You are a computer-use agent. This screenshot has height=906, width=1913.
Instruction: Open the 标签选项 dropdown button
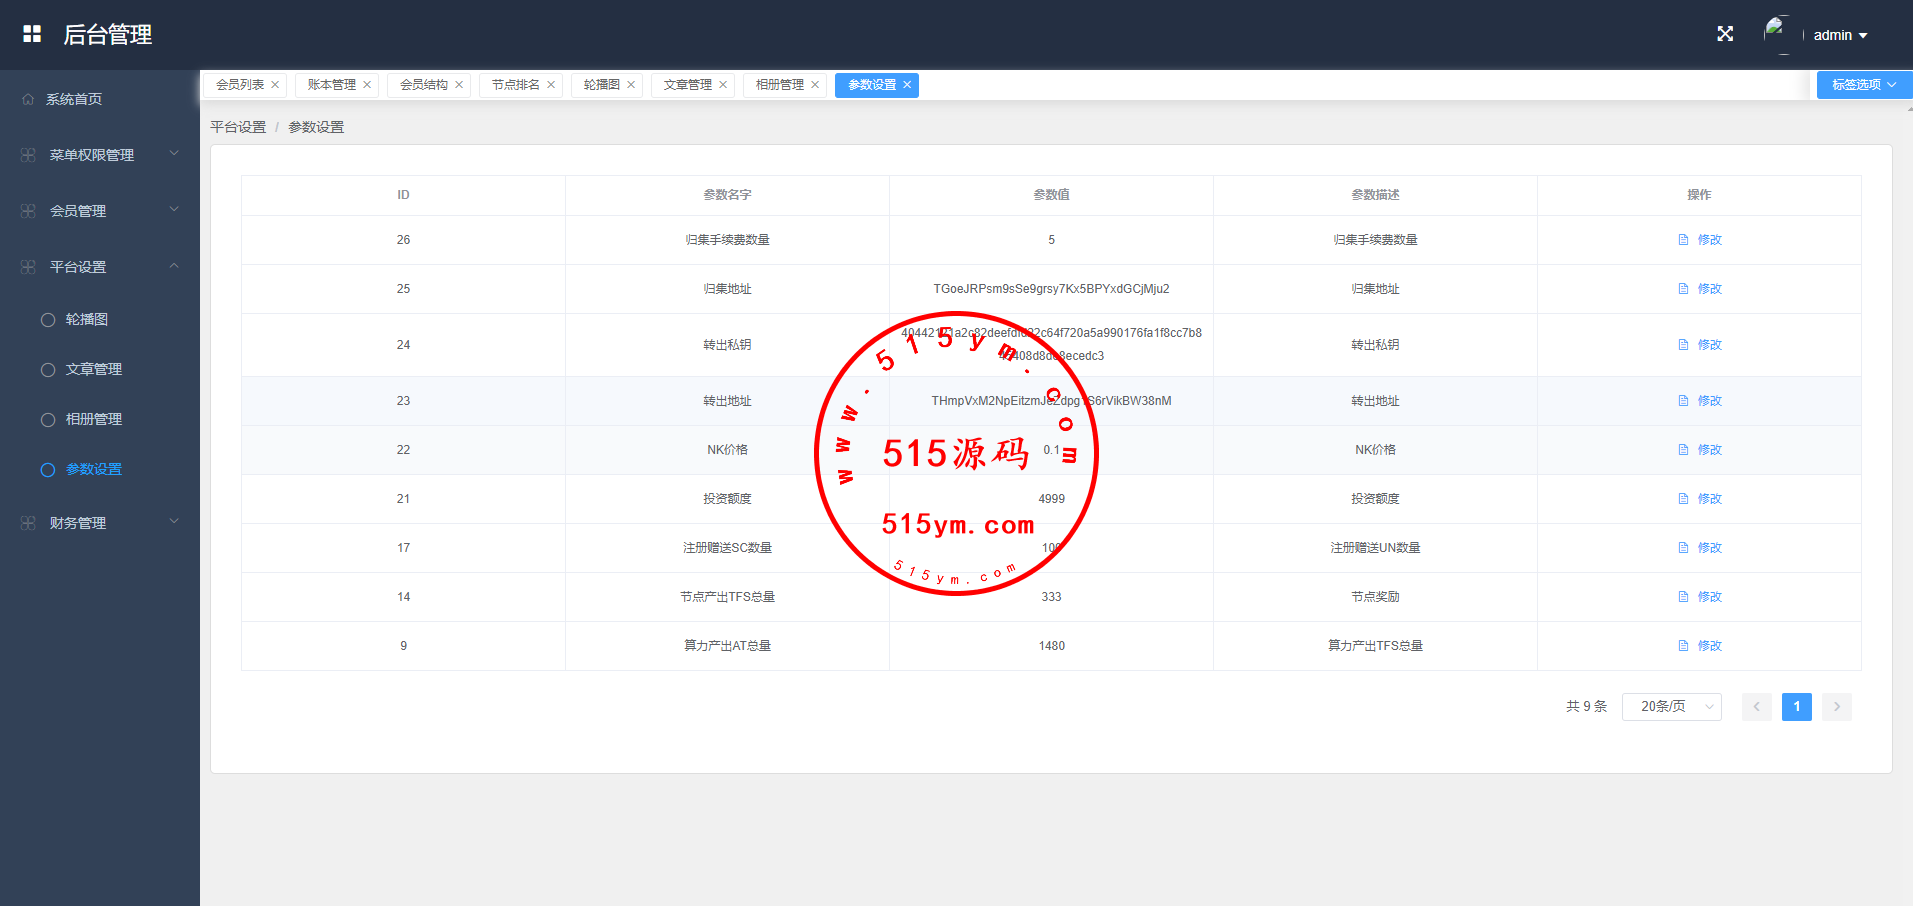(1863, 85)
